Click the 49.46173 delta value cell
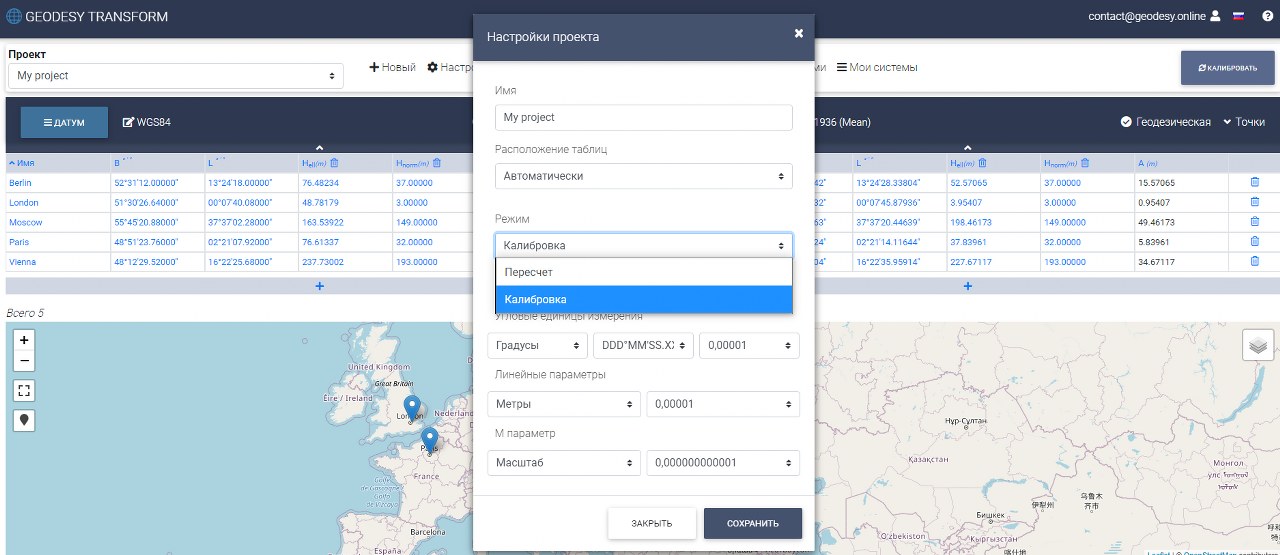 click(x=1181, y=222)
